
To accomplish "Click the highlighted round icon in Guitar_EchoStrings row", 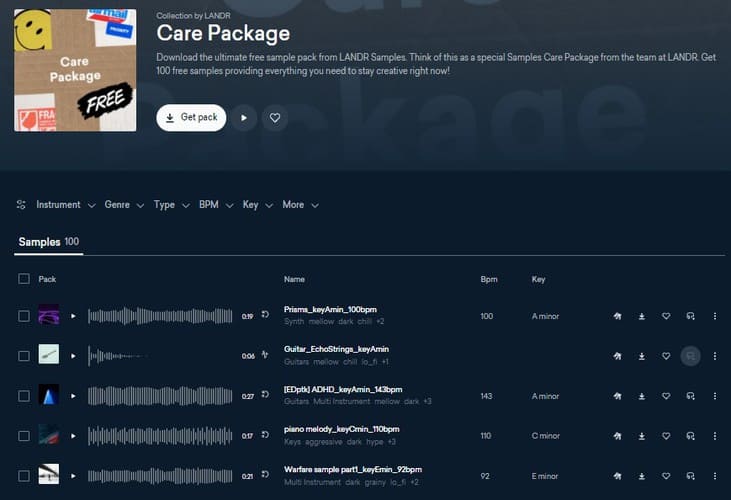I will 690,356.
